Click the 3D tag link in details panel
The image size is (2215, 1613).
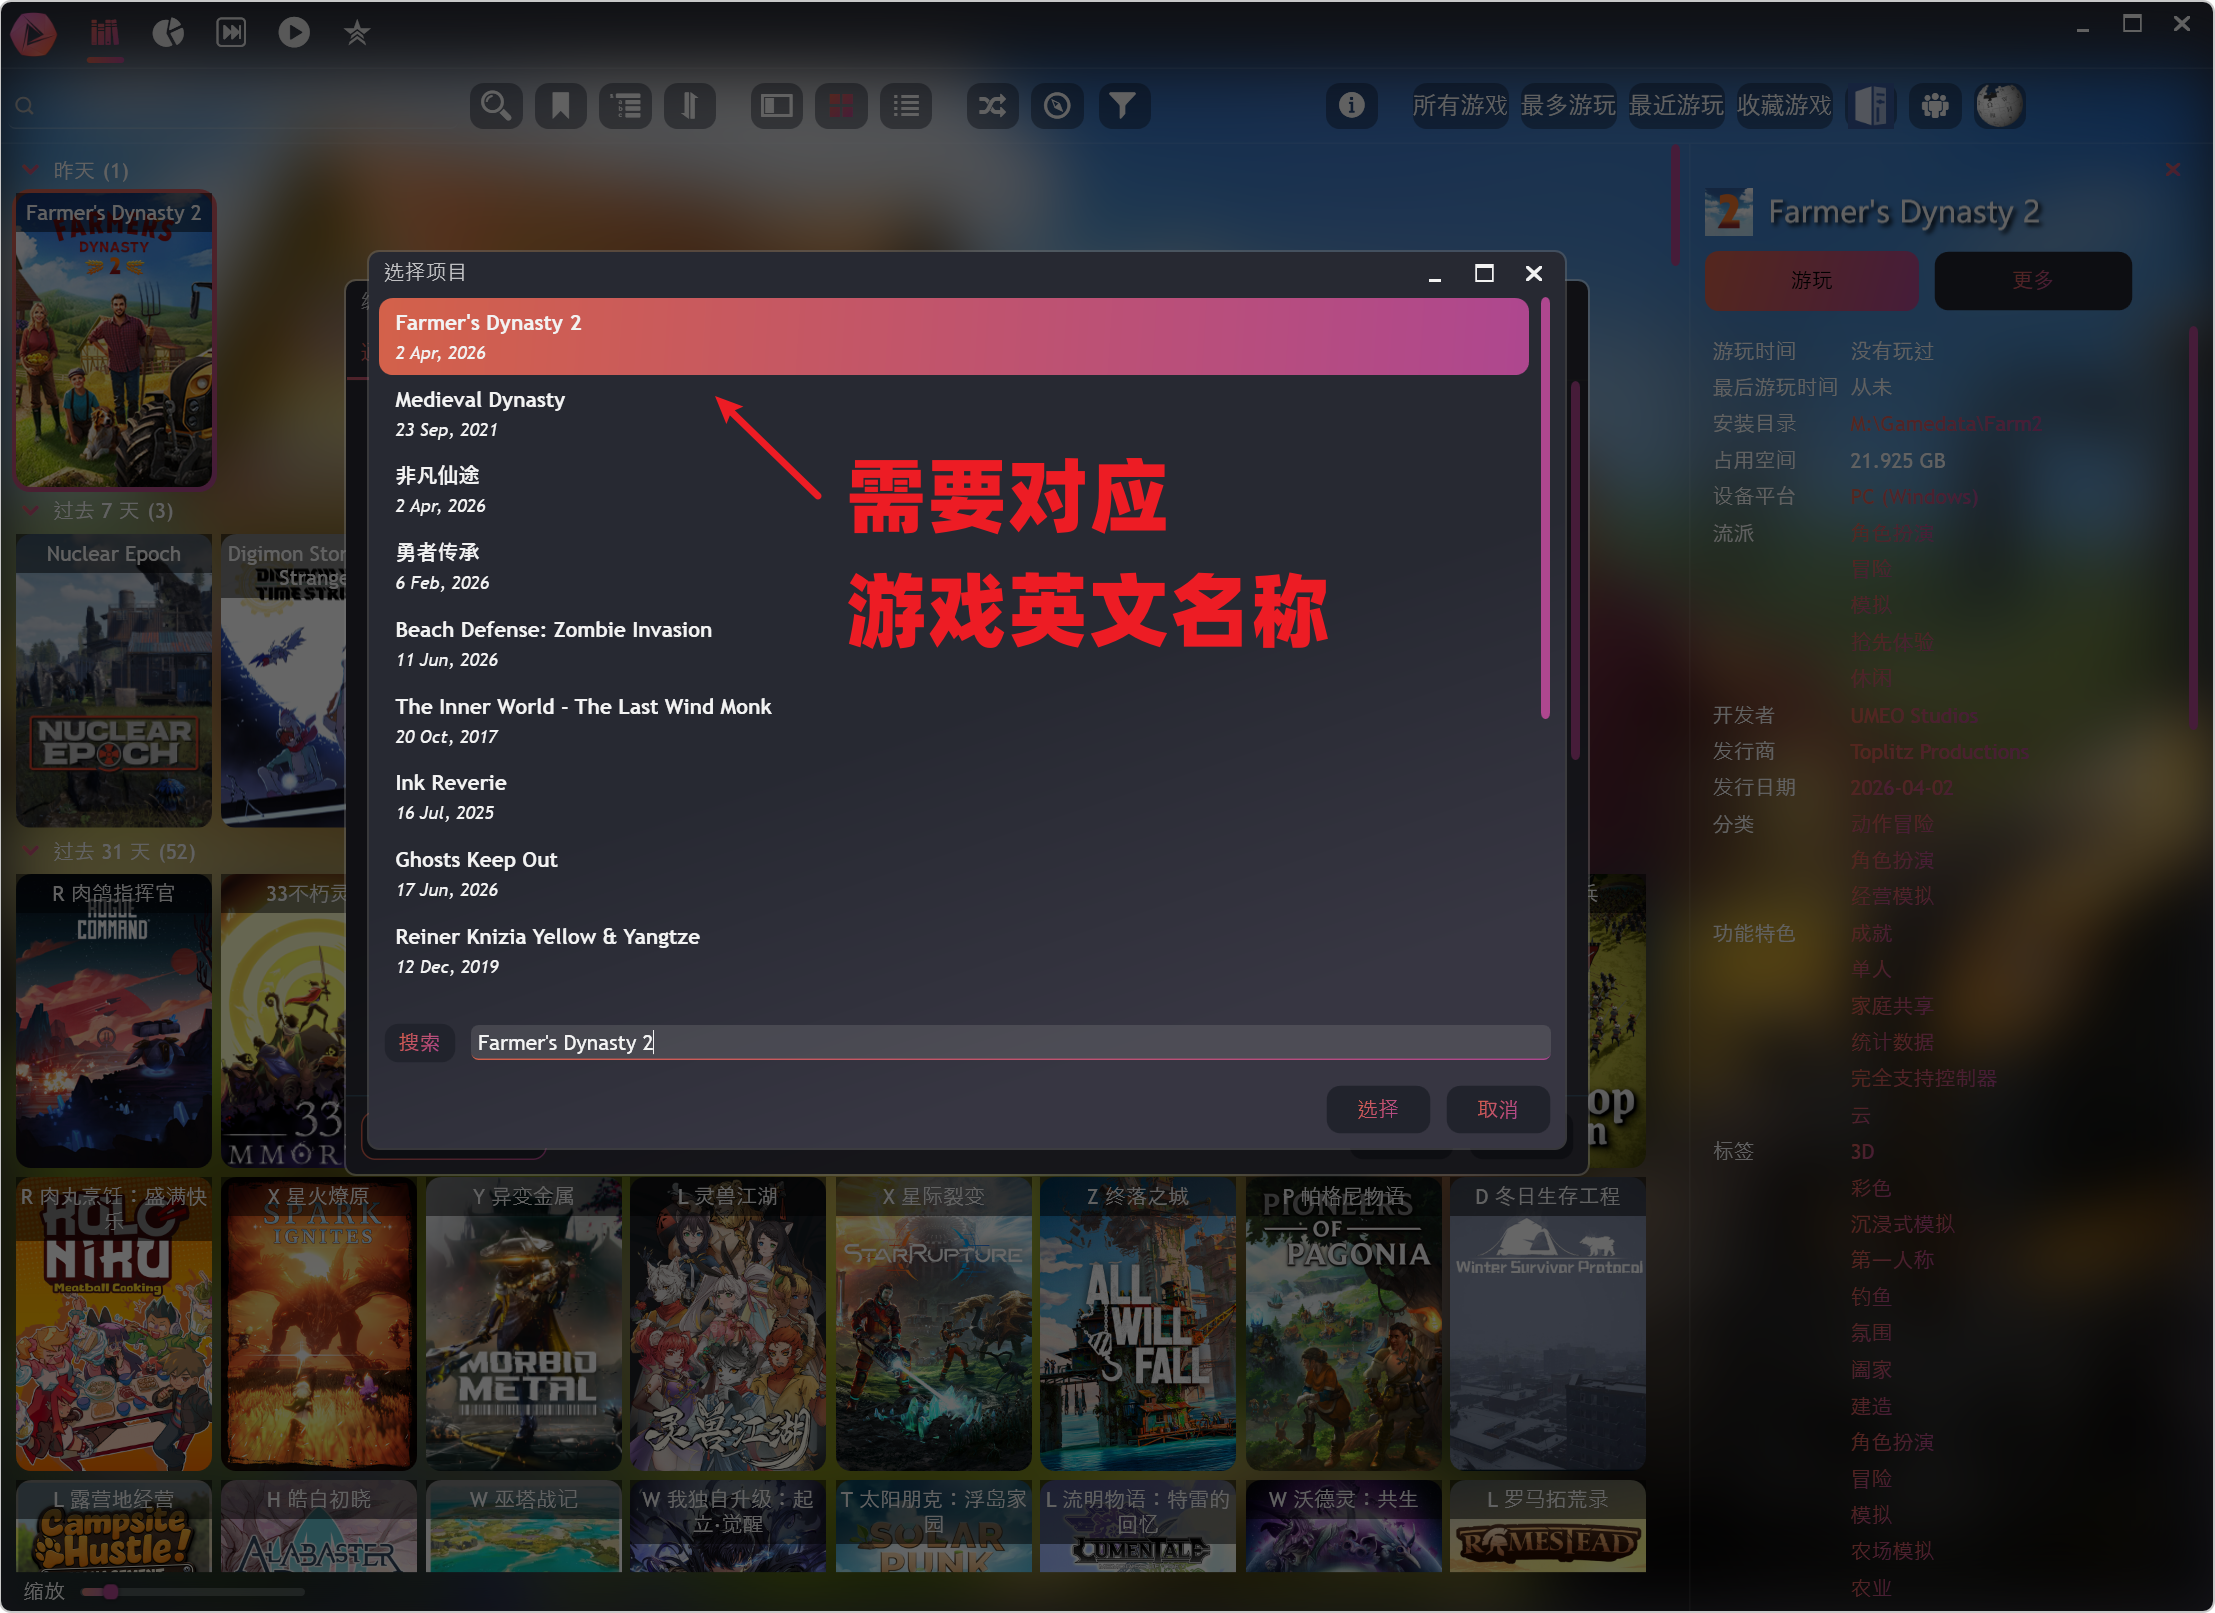pyautogui.click(x=1862, y=1152)
